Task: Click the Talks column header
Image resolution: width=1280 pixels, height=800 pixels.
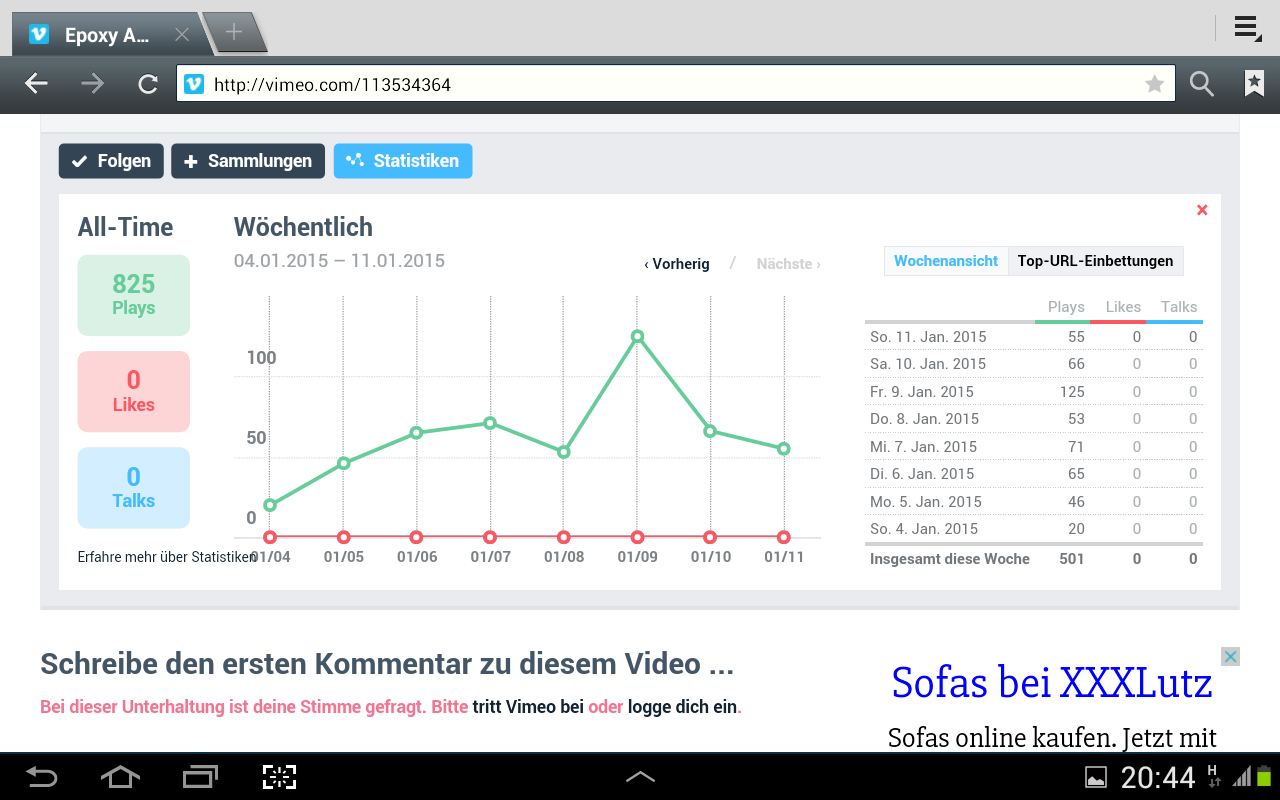Action: (1179, 307)
